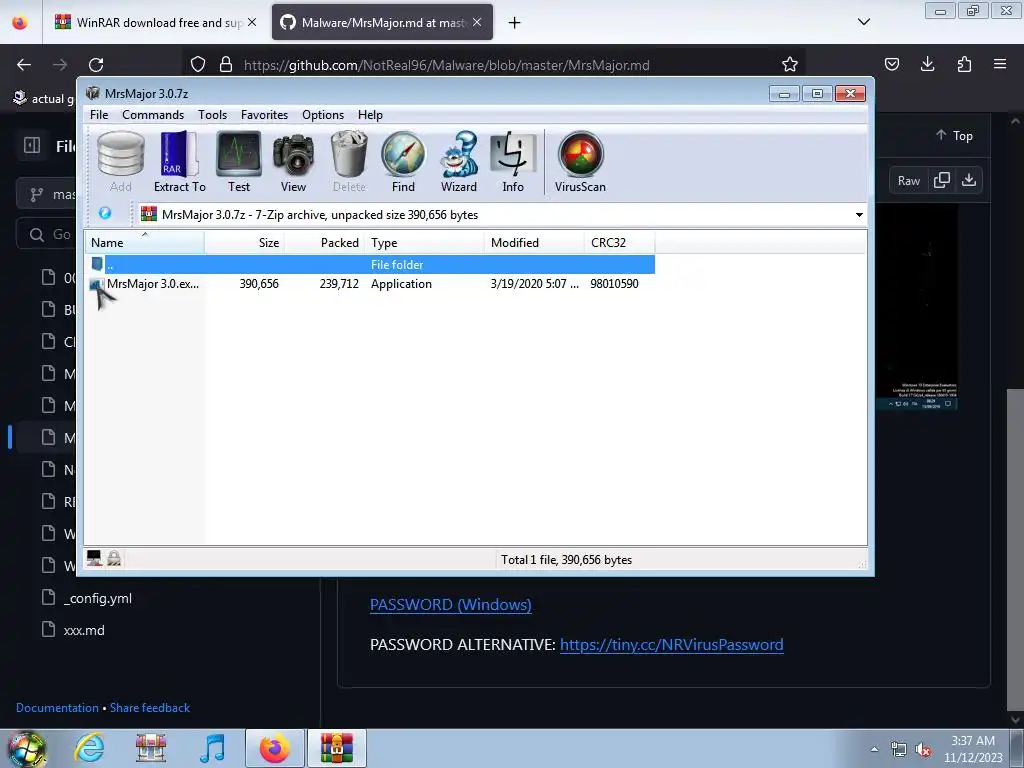This screenshot has width=1024, height=768.
Task: Run the Test archive tool
Action: pyautogui.click(x=239, y=161)
